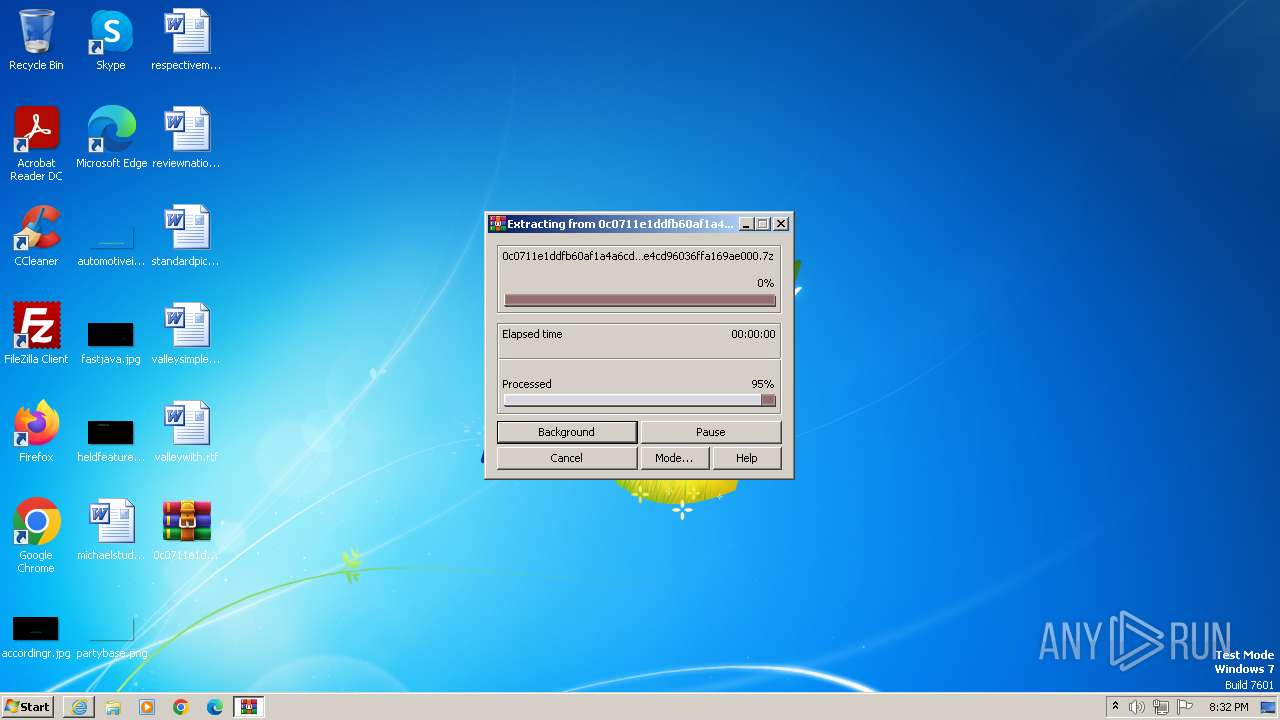Open the Action Center flag icon
The height and width of the screenshot is (720, 1280).
point(1185,707)
